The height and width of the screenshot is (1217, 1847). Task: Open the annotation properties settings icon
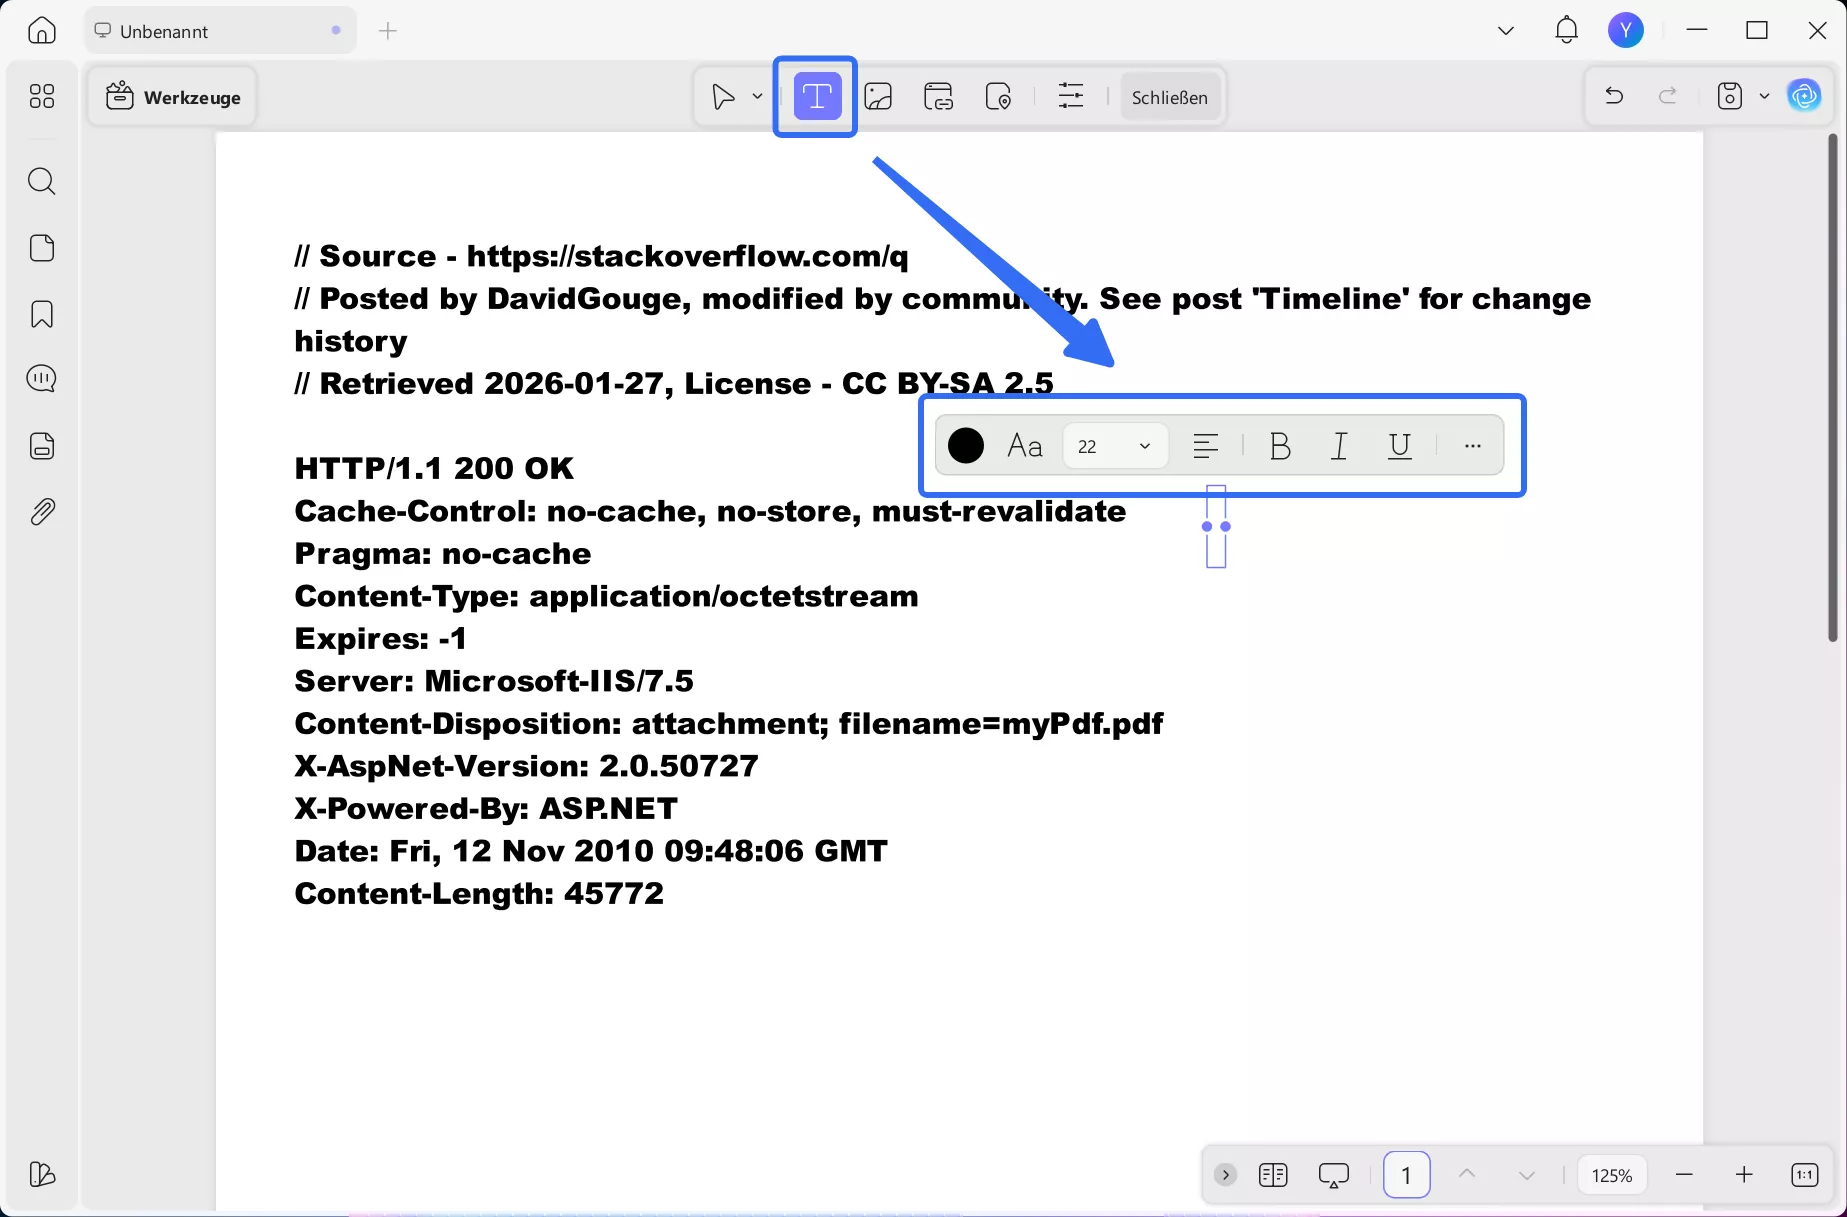click(x=1070, y=96)
